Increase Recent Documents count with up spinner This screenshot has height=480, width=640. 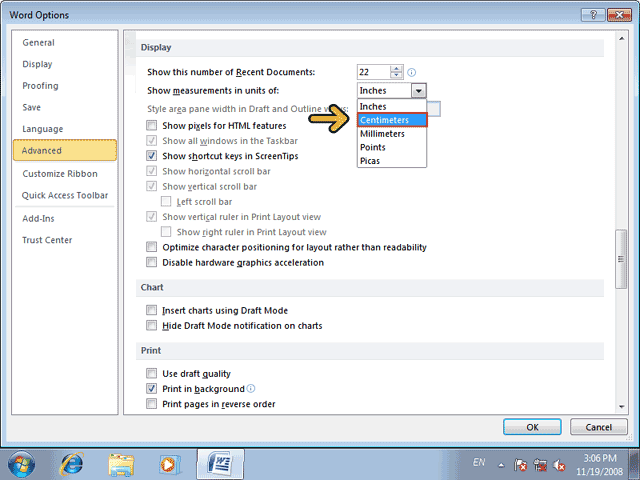396,69
